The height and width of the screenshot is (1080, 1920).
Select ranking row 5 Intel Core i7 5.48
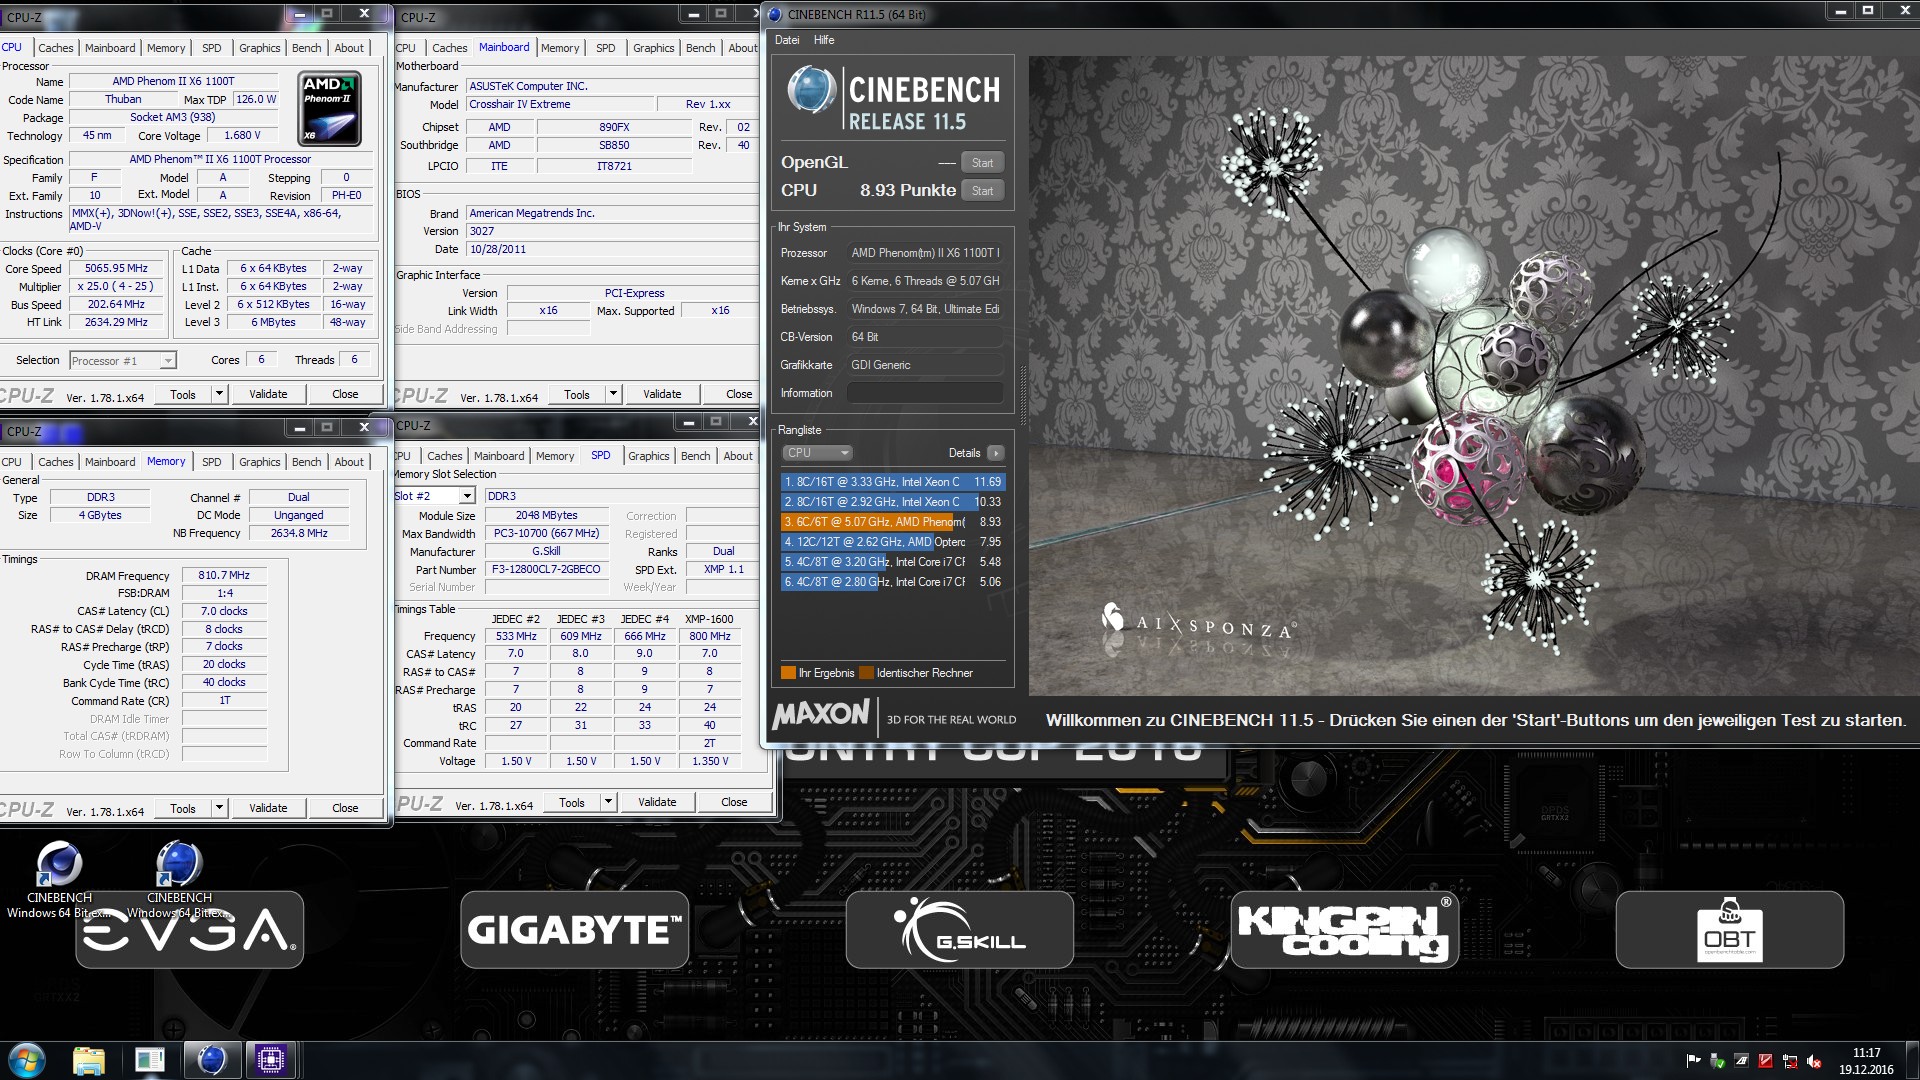[x=892, y=562]
